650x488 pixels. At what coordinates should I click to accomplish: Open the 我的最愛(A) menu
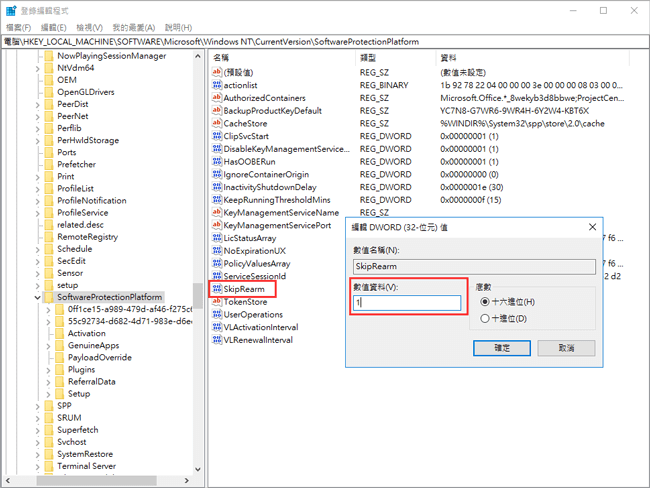[134, 27]
